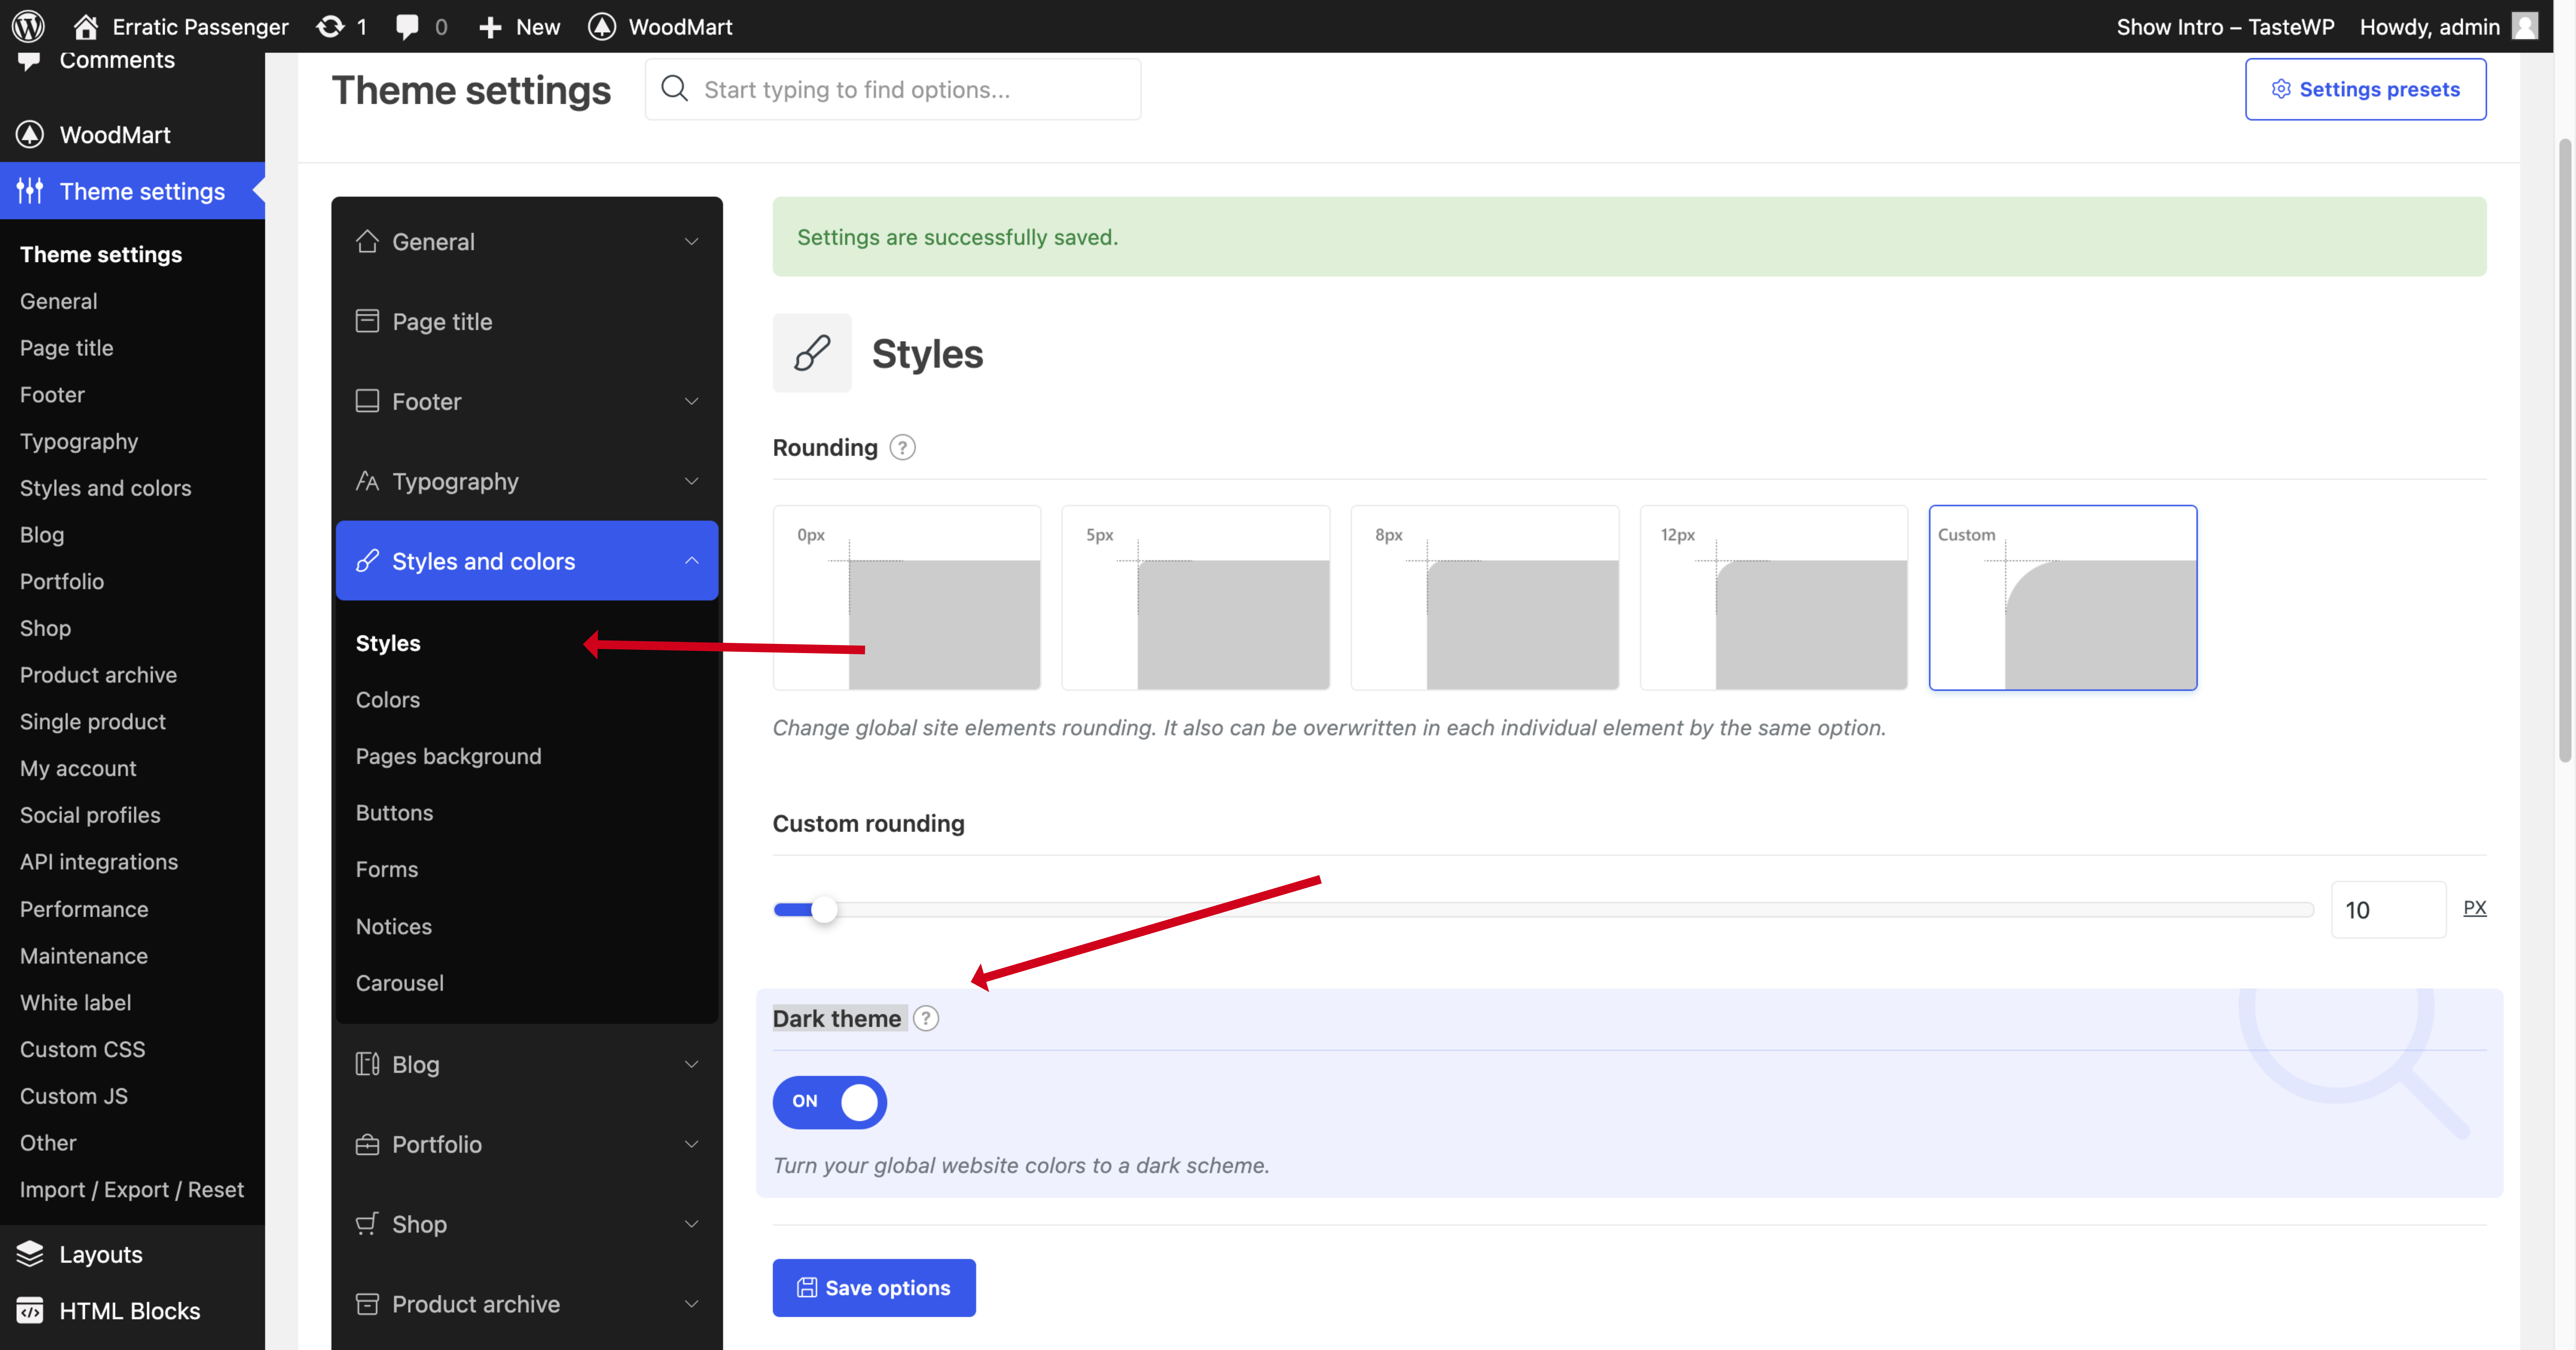Collapse the Styles and colors chevron
2576x1350 pixels.
(x=691, y=561)
